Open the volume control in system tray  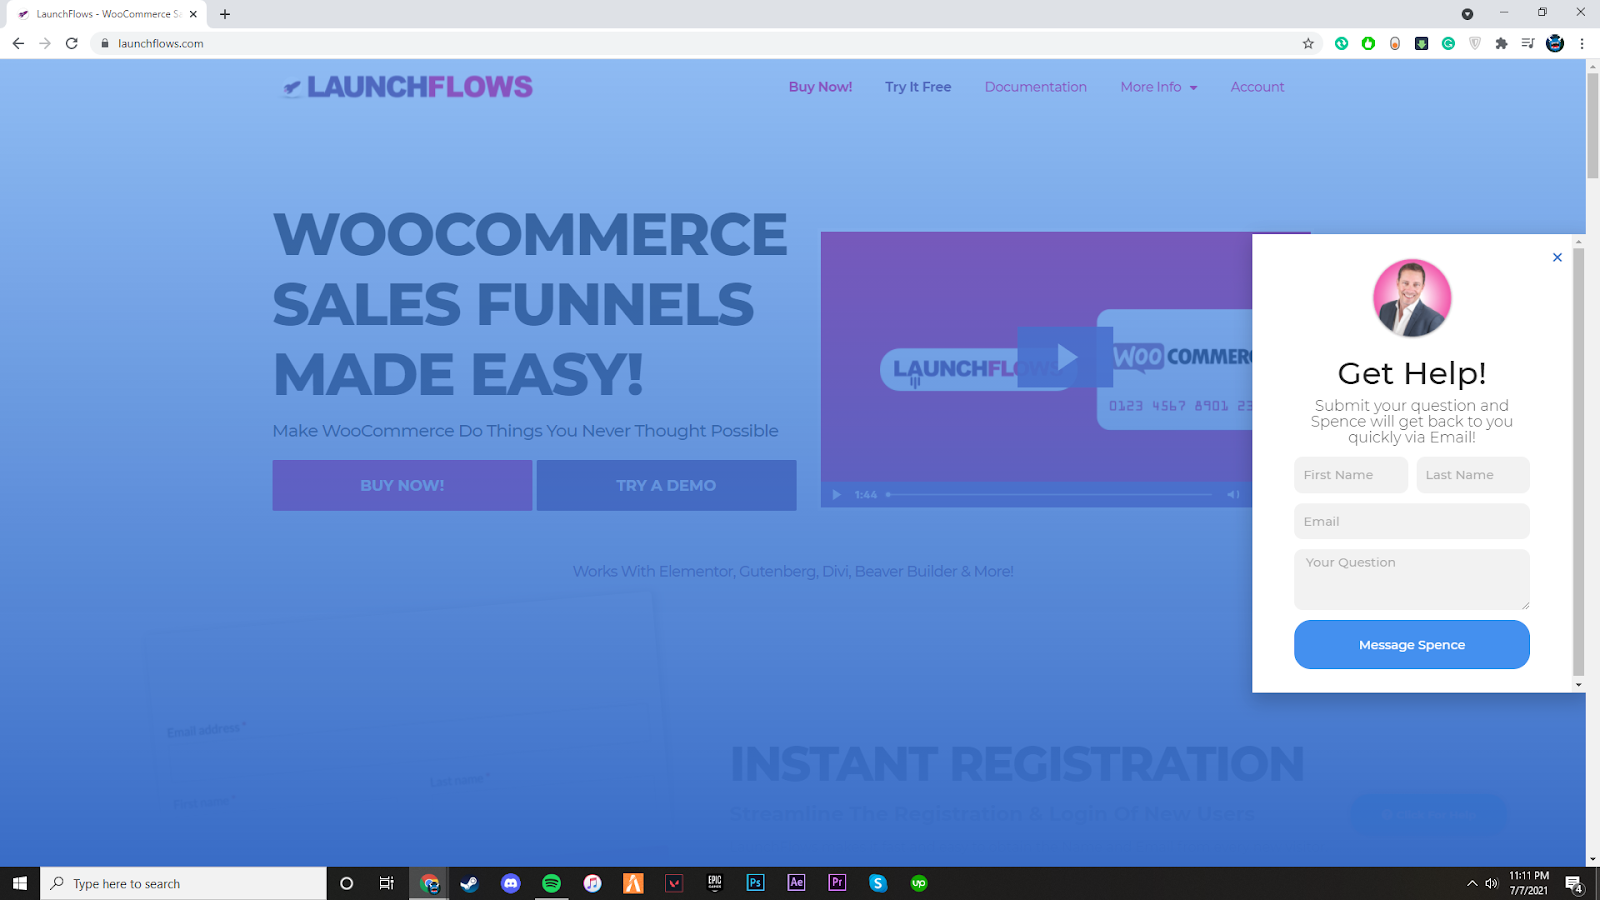pos(1491,884)
